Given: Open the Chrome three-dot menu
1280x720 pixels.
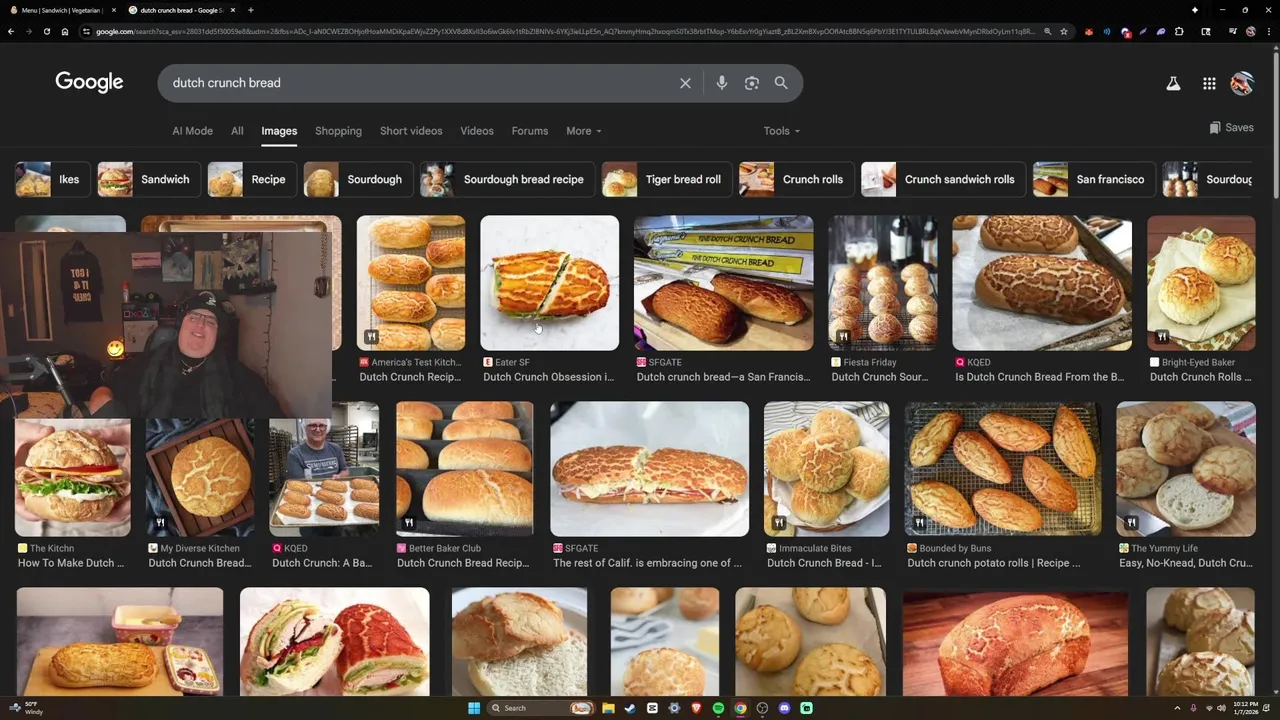Looking at the screenshot, I should [x=1269, y=31].
